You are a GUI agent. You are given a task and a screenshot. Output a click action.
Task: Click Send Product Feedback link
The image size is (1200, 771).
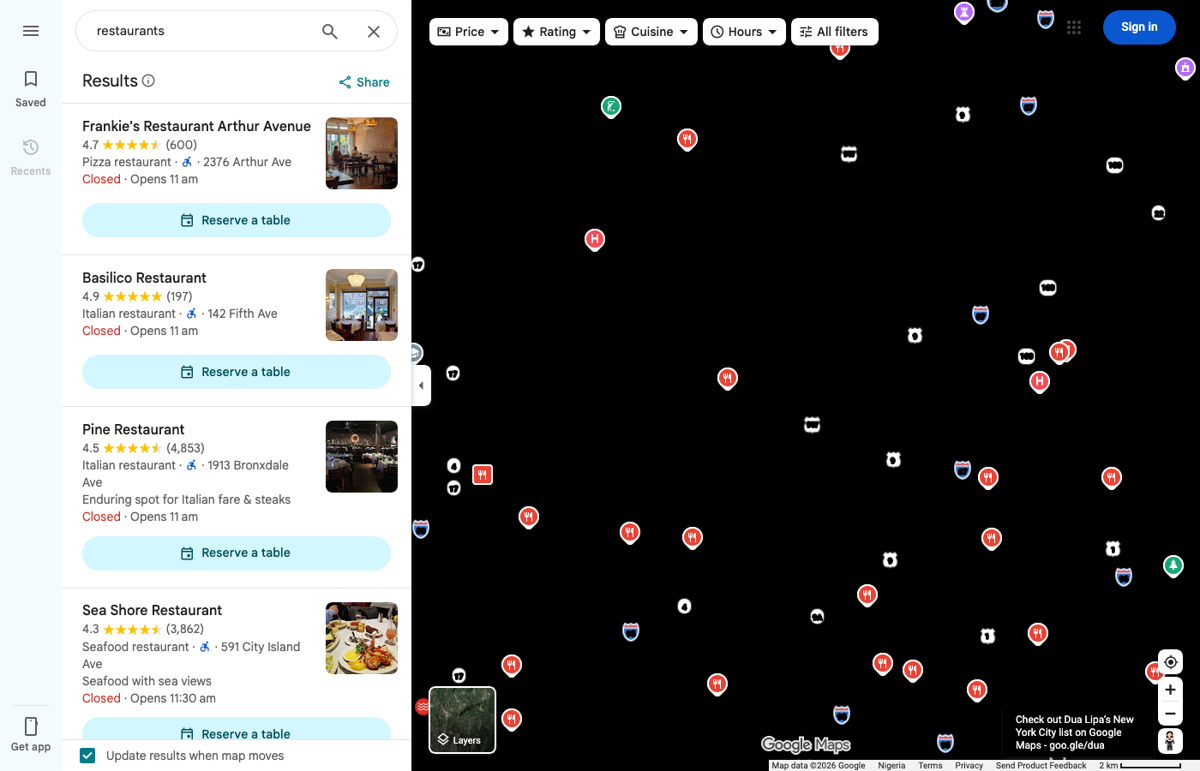click(x=1041, y=765)
